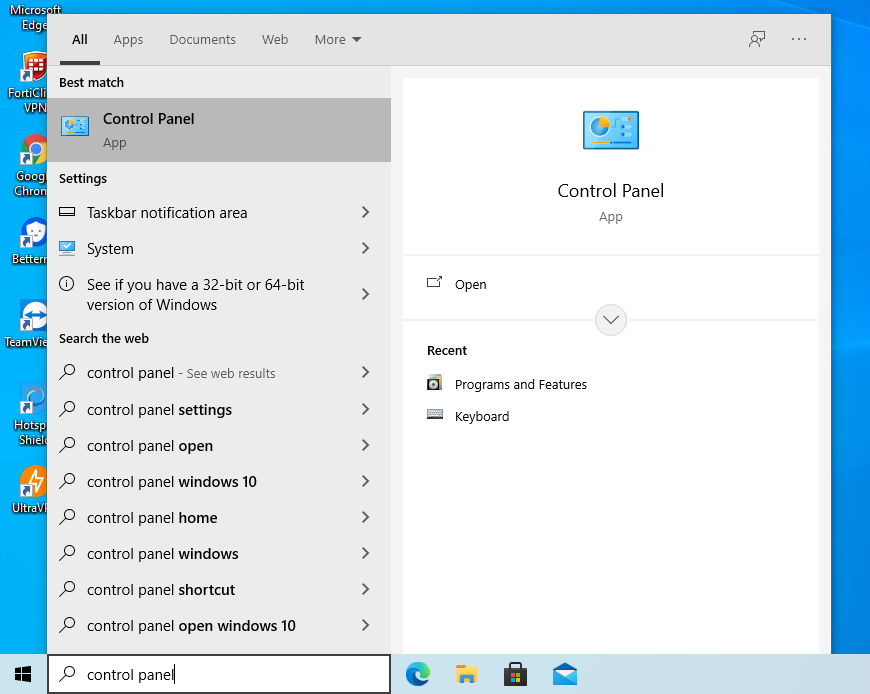Click Open action for Control Panel
Viewport: 870px width, 694px height.
click(471, 284)
